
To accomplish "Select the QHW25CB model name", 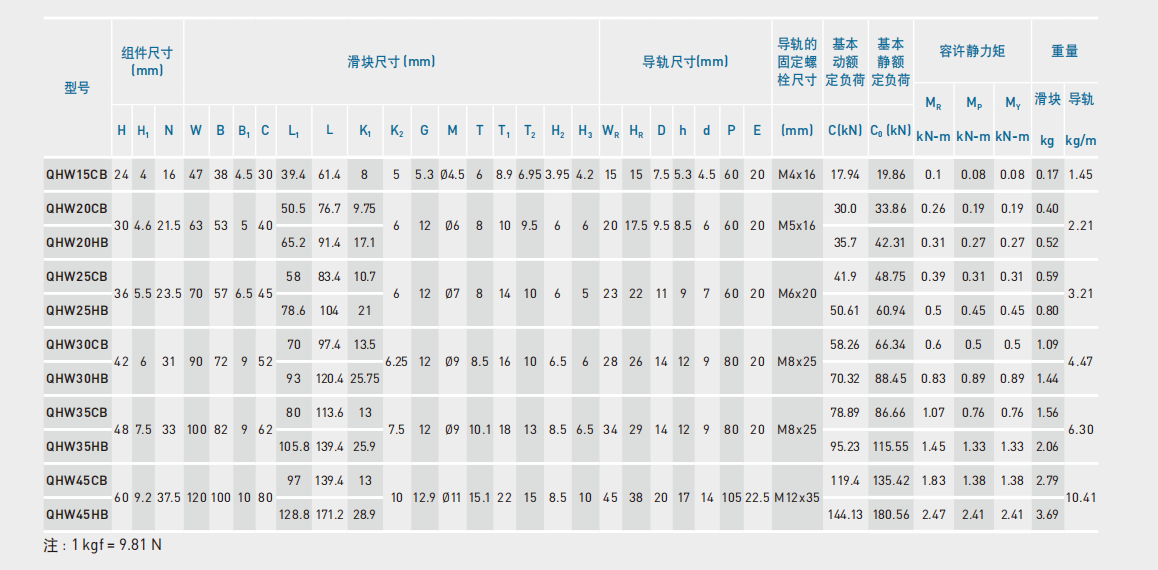I will click(x=77, y=277).
